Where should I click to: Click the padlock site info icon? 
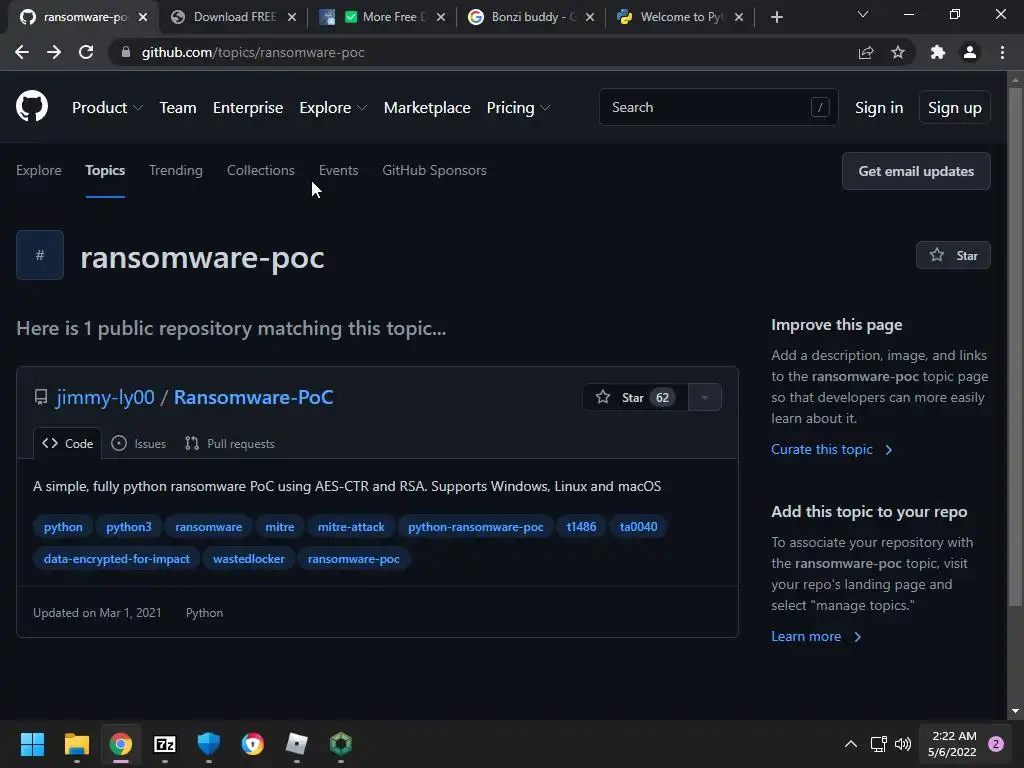point(126,52)
